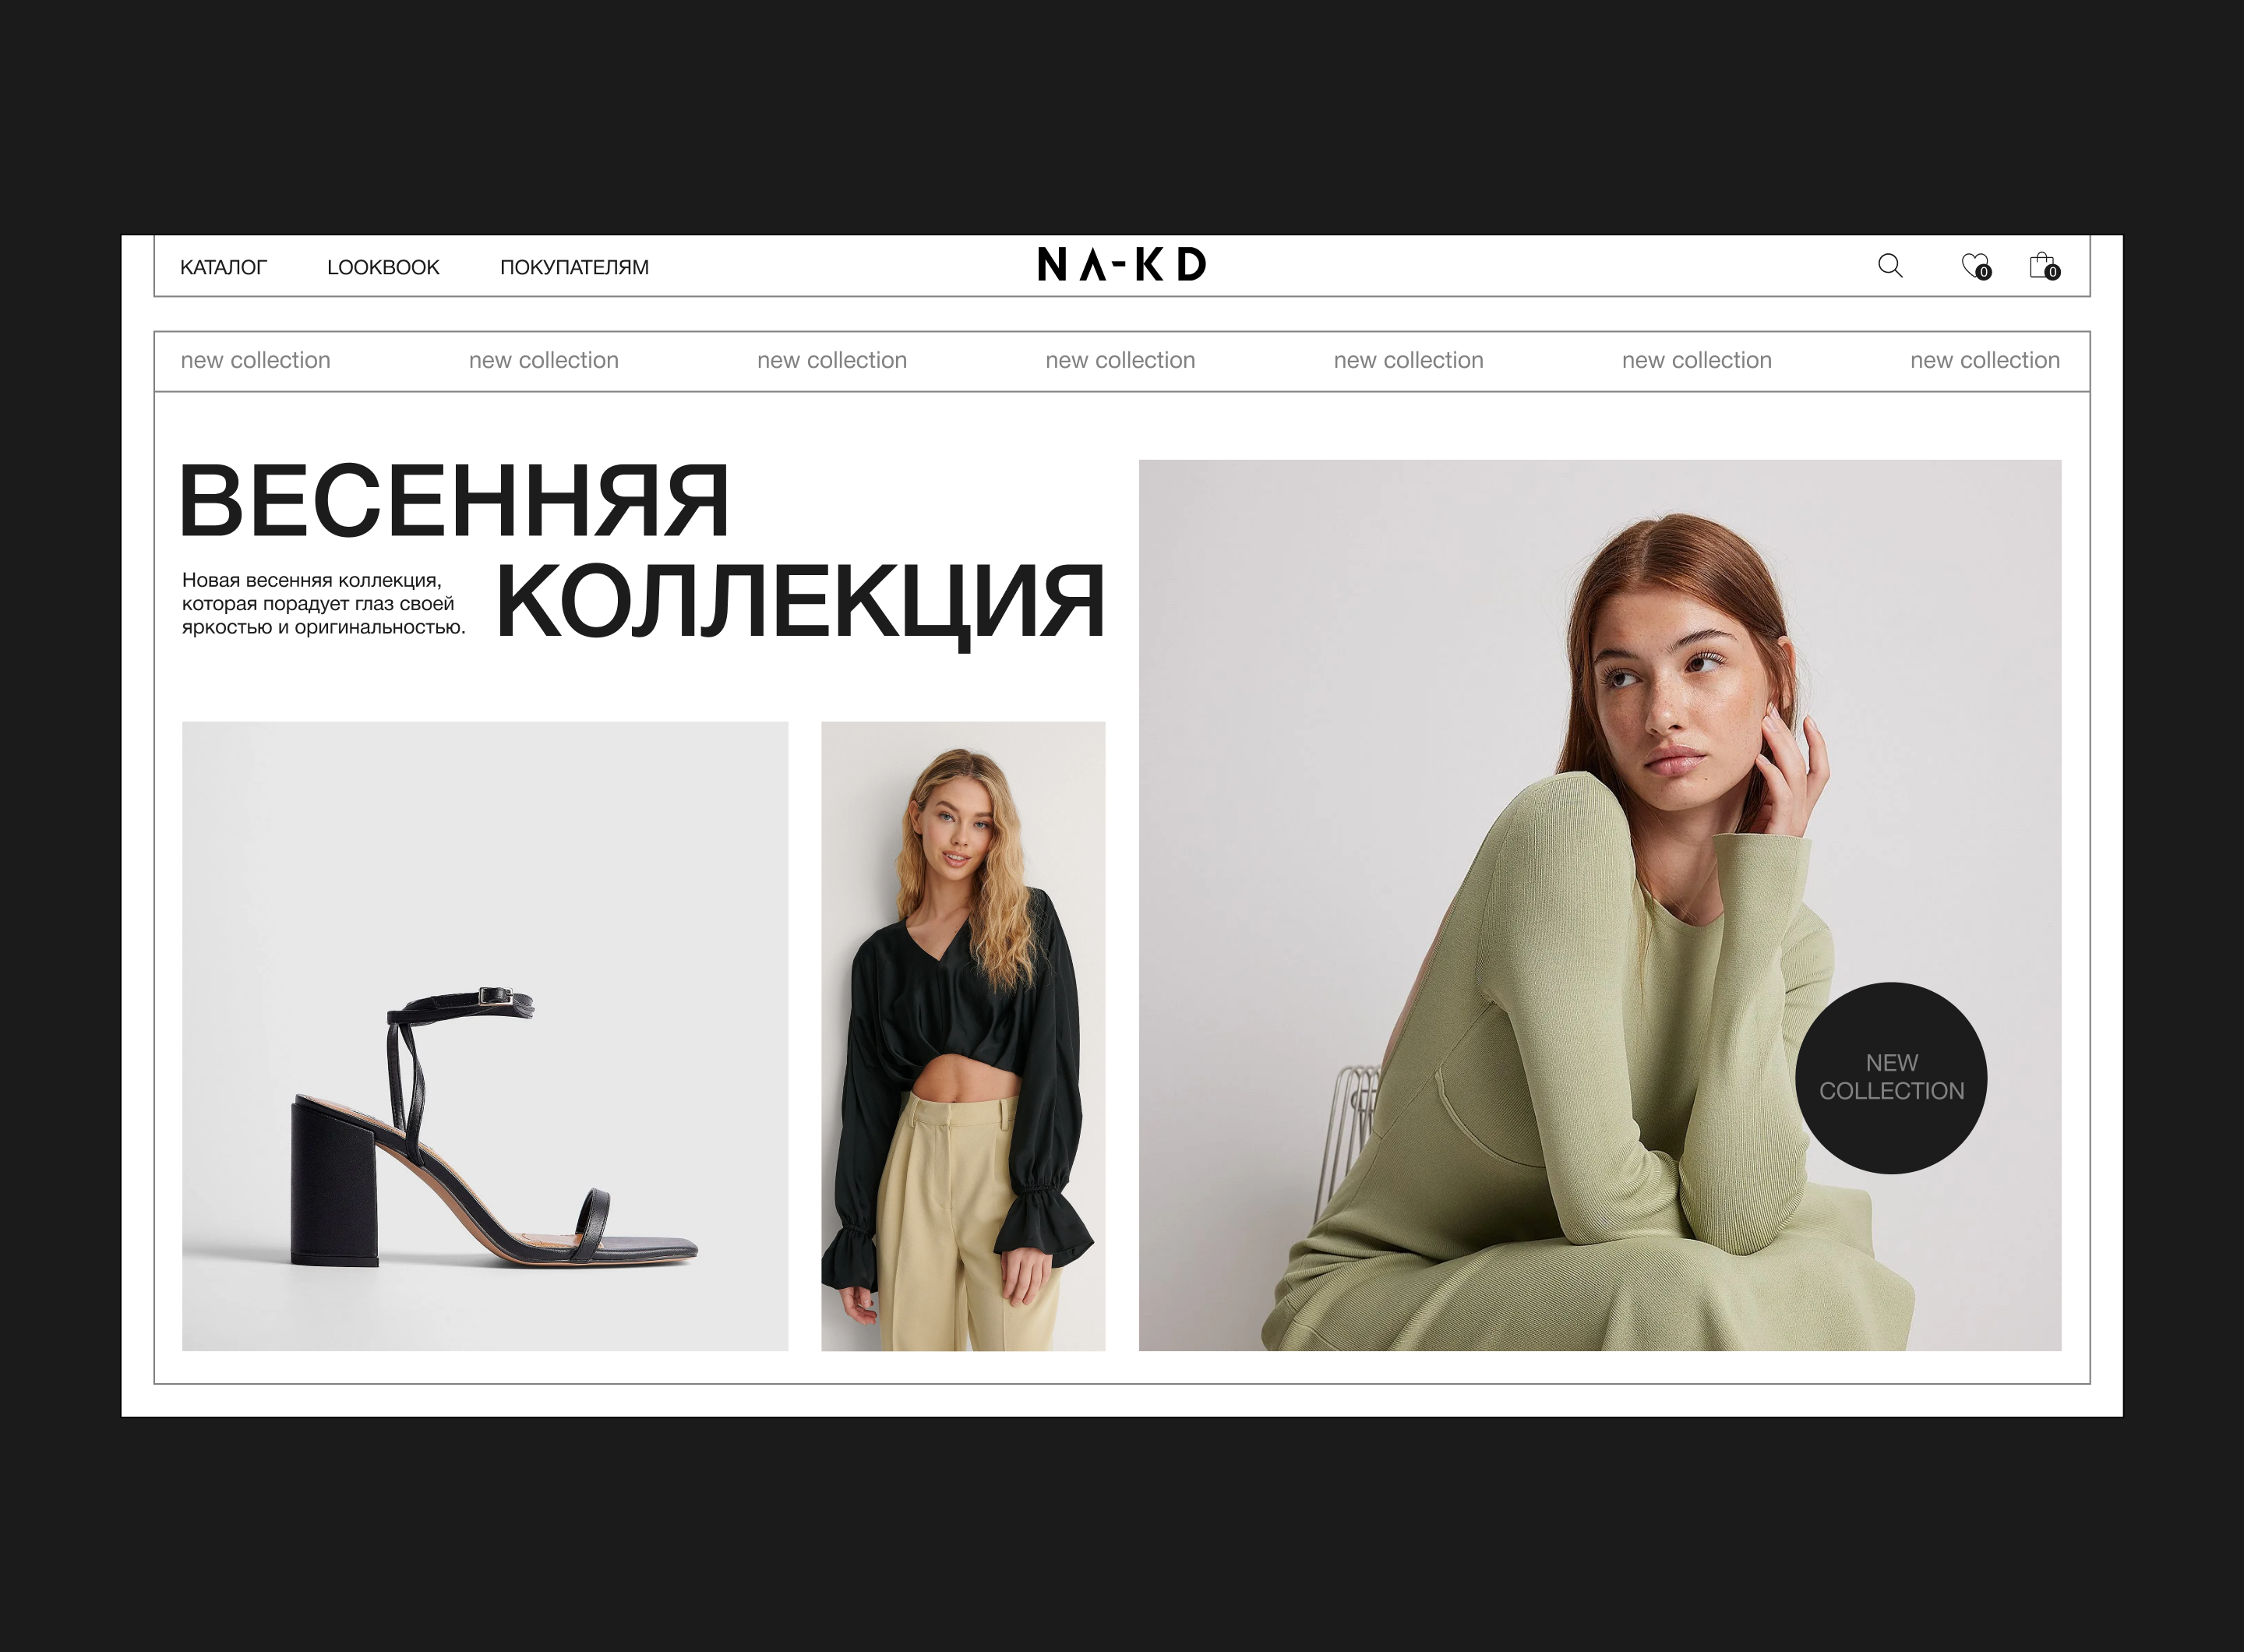Image resolution: width=2244 pixels, height=1652 pixels.
Task: Click the middle new collection ticker link
Action: pyautogui.click(x=1120, y=360)
